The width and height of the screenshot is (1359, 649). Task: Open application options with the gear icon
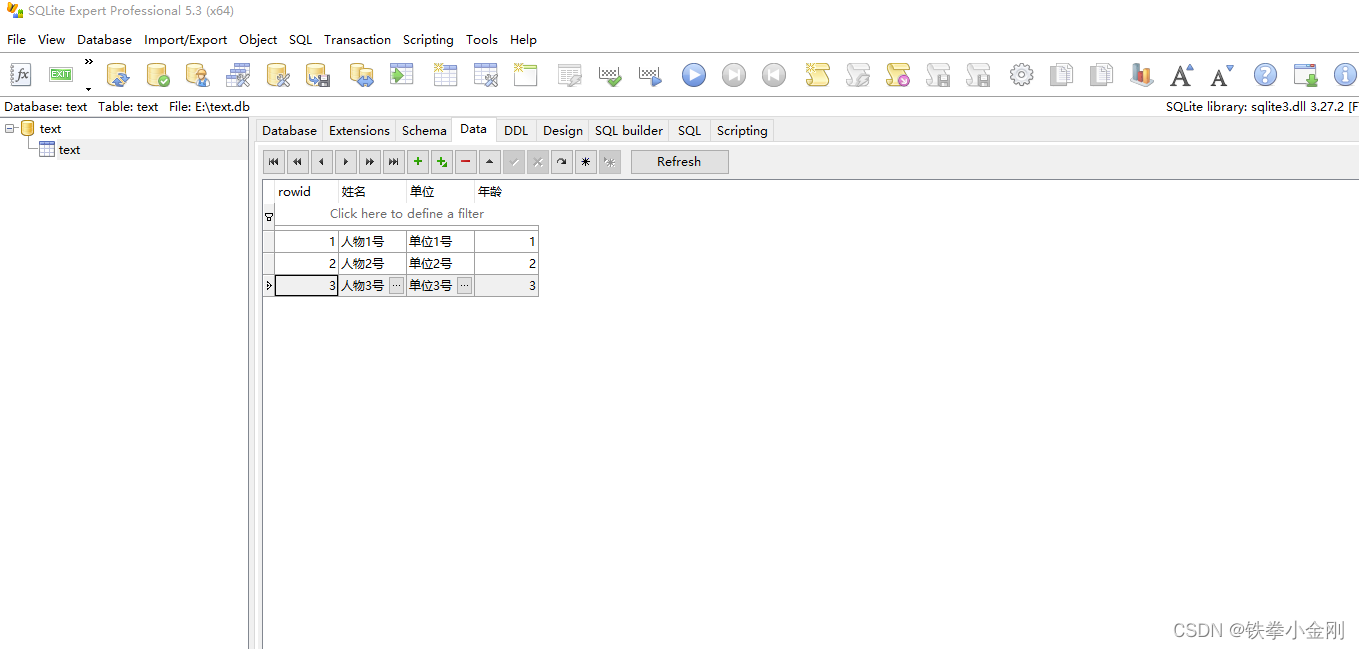click(1021, 74)
